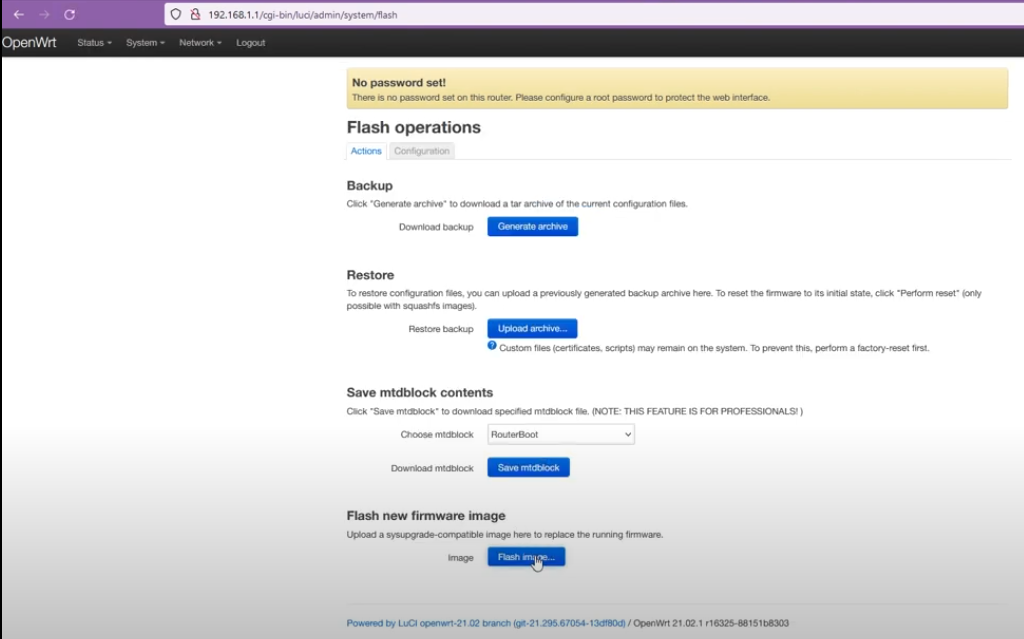
Task: Click the Save mtdblock button
Action: pos(528,467)
